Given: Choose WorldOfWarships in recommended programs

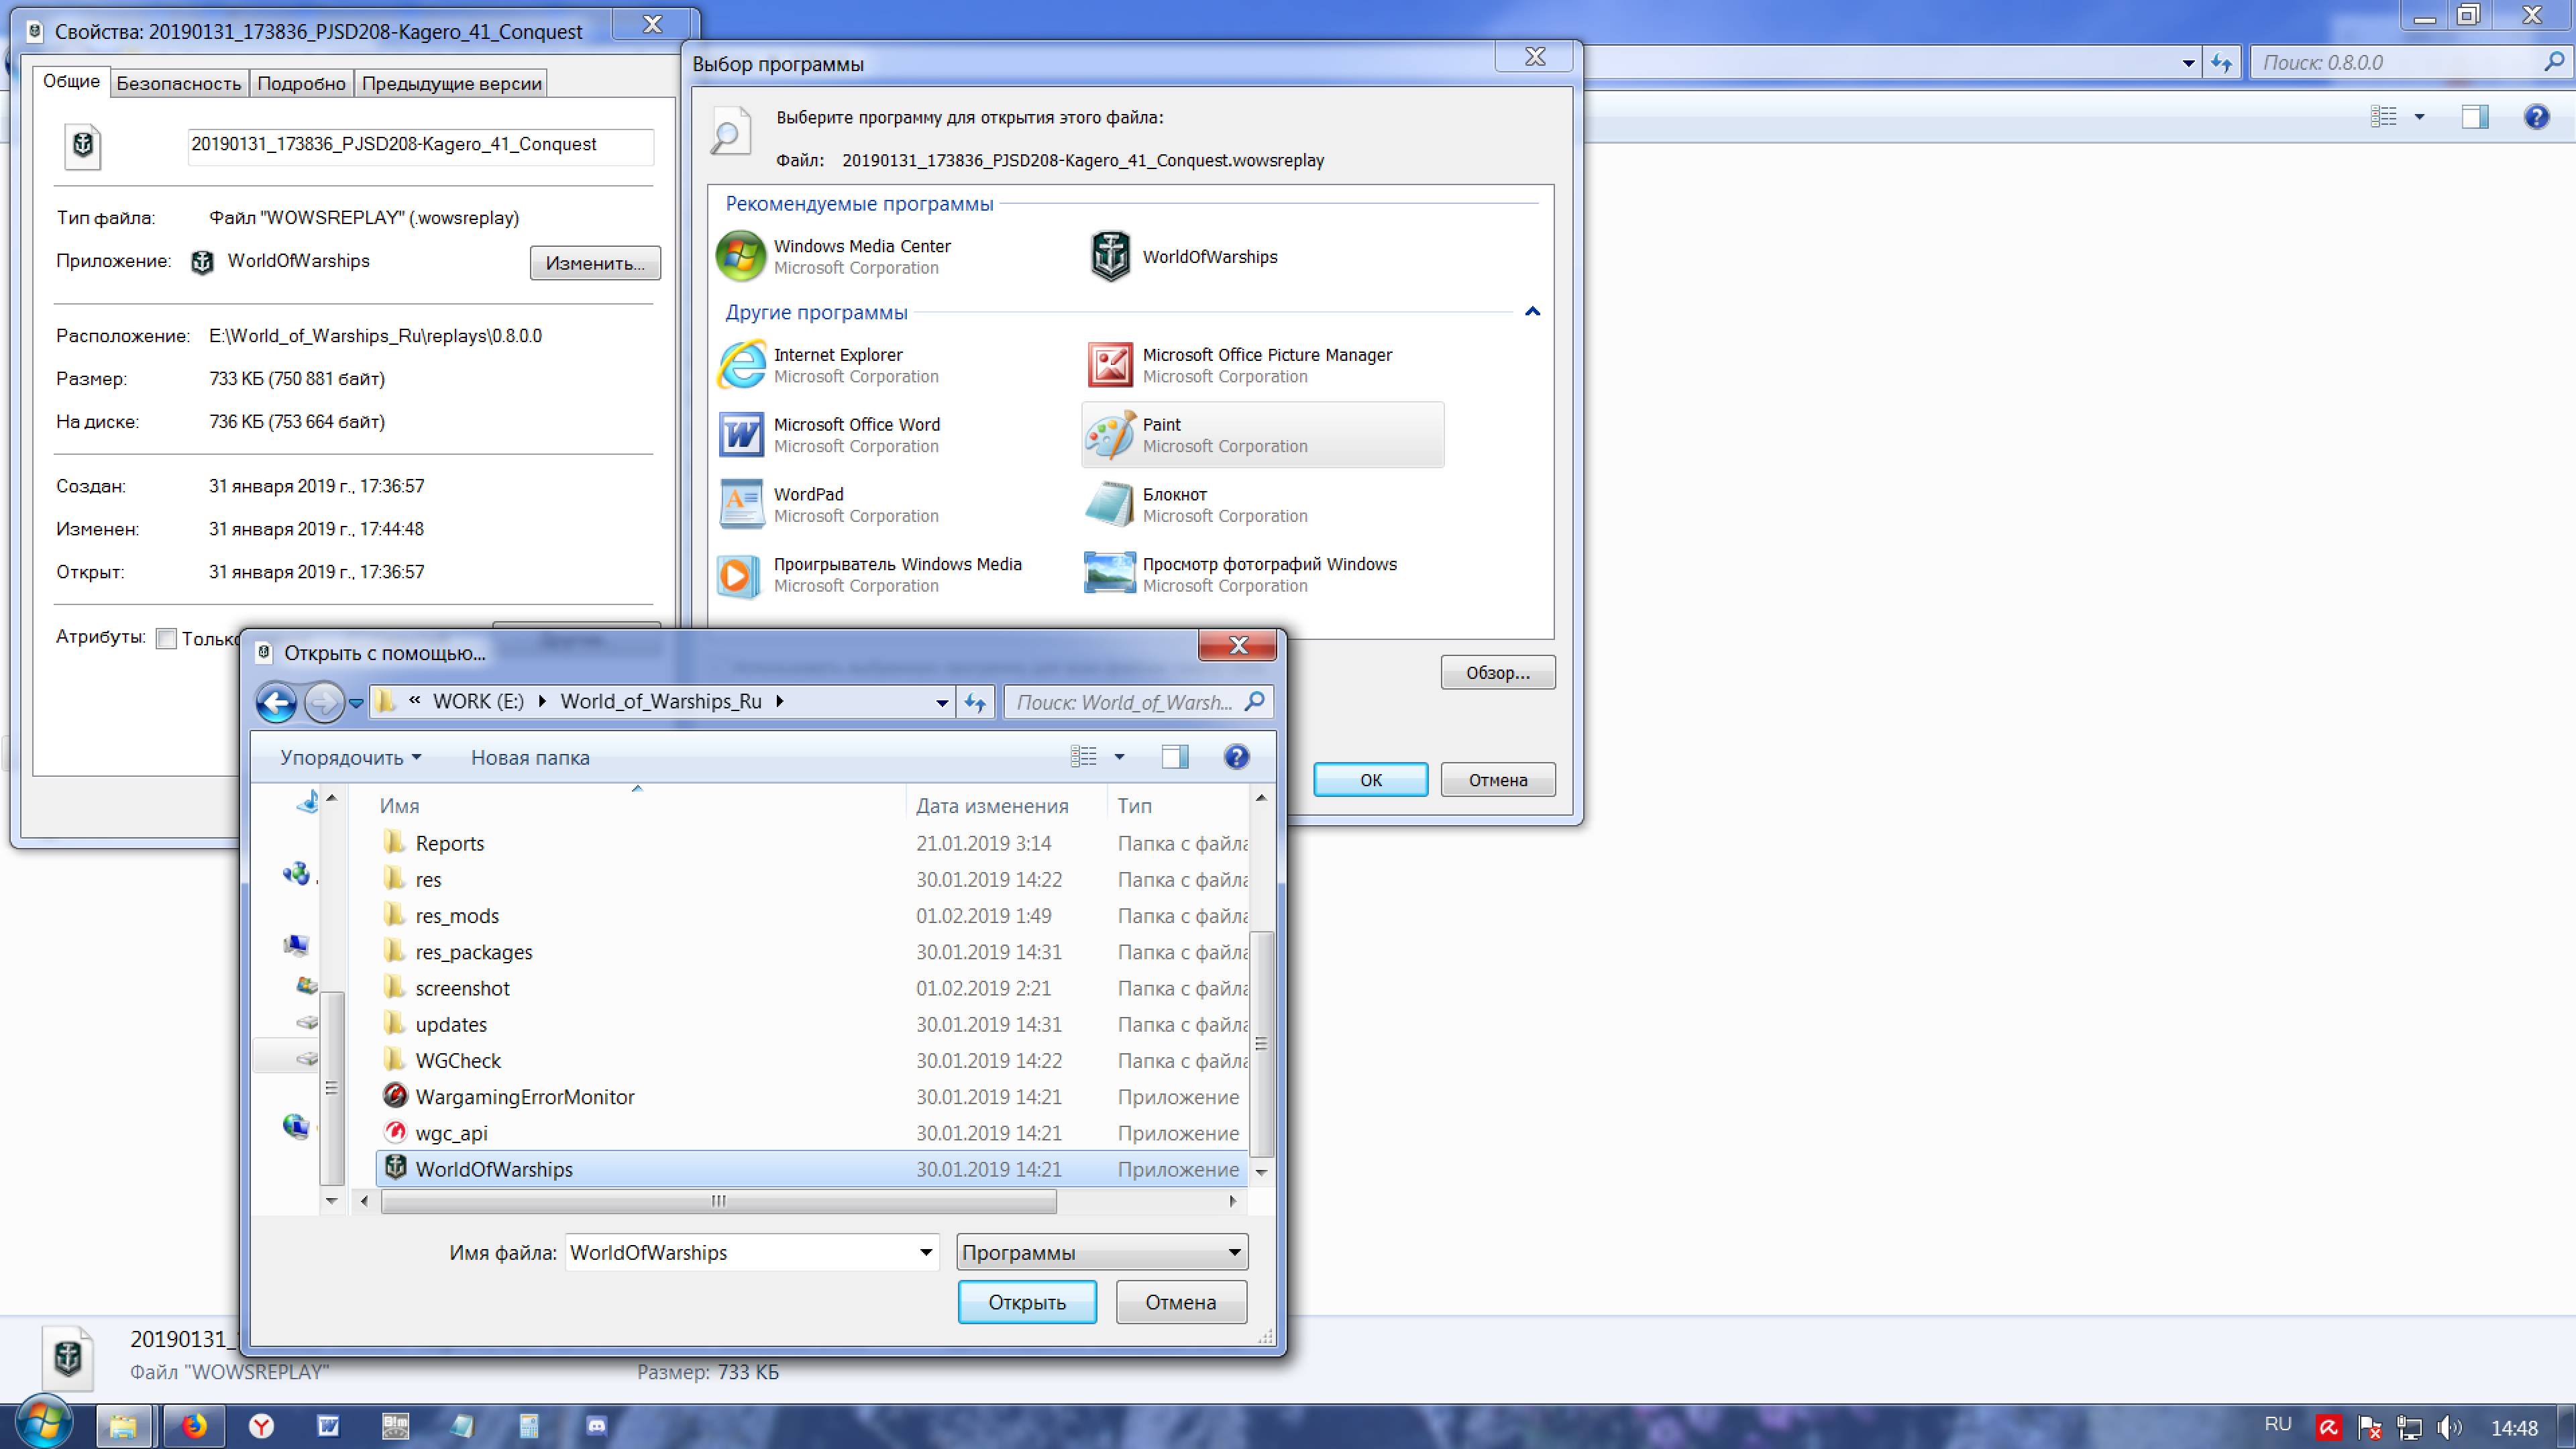Looking at the screenshot, I should (x=1185, y=257).
